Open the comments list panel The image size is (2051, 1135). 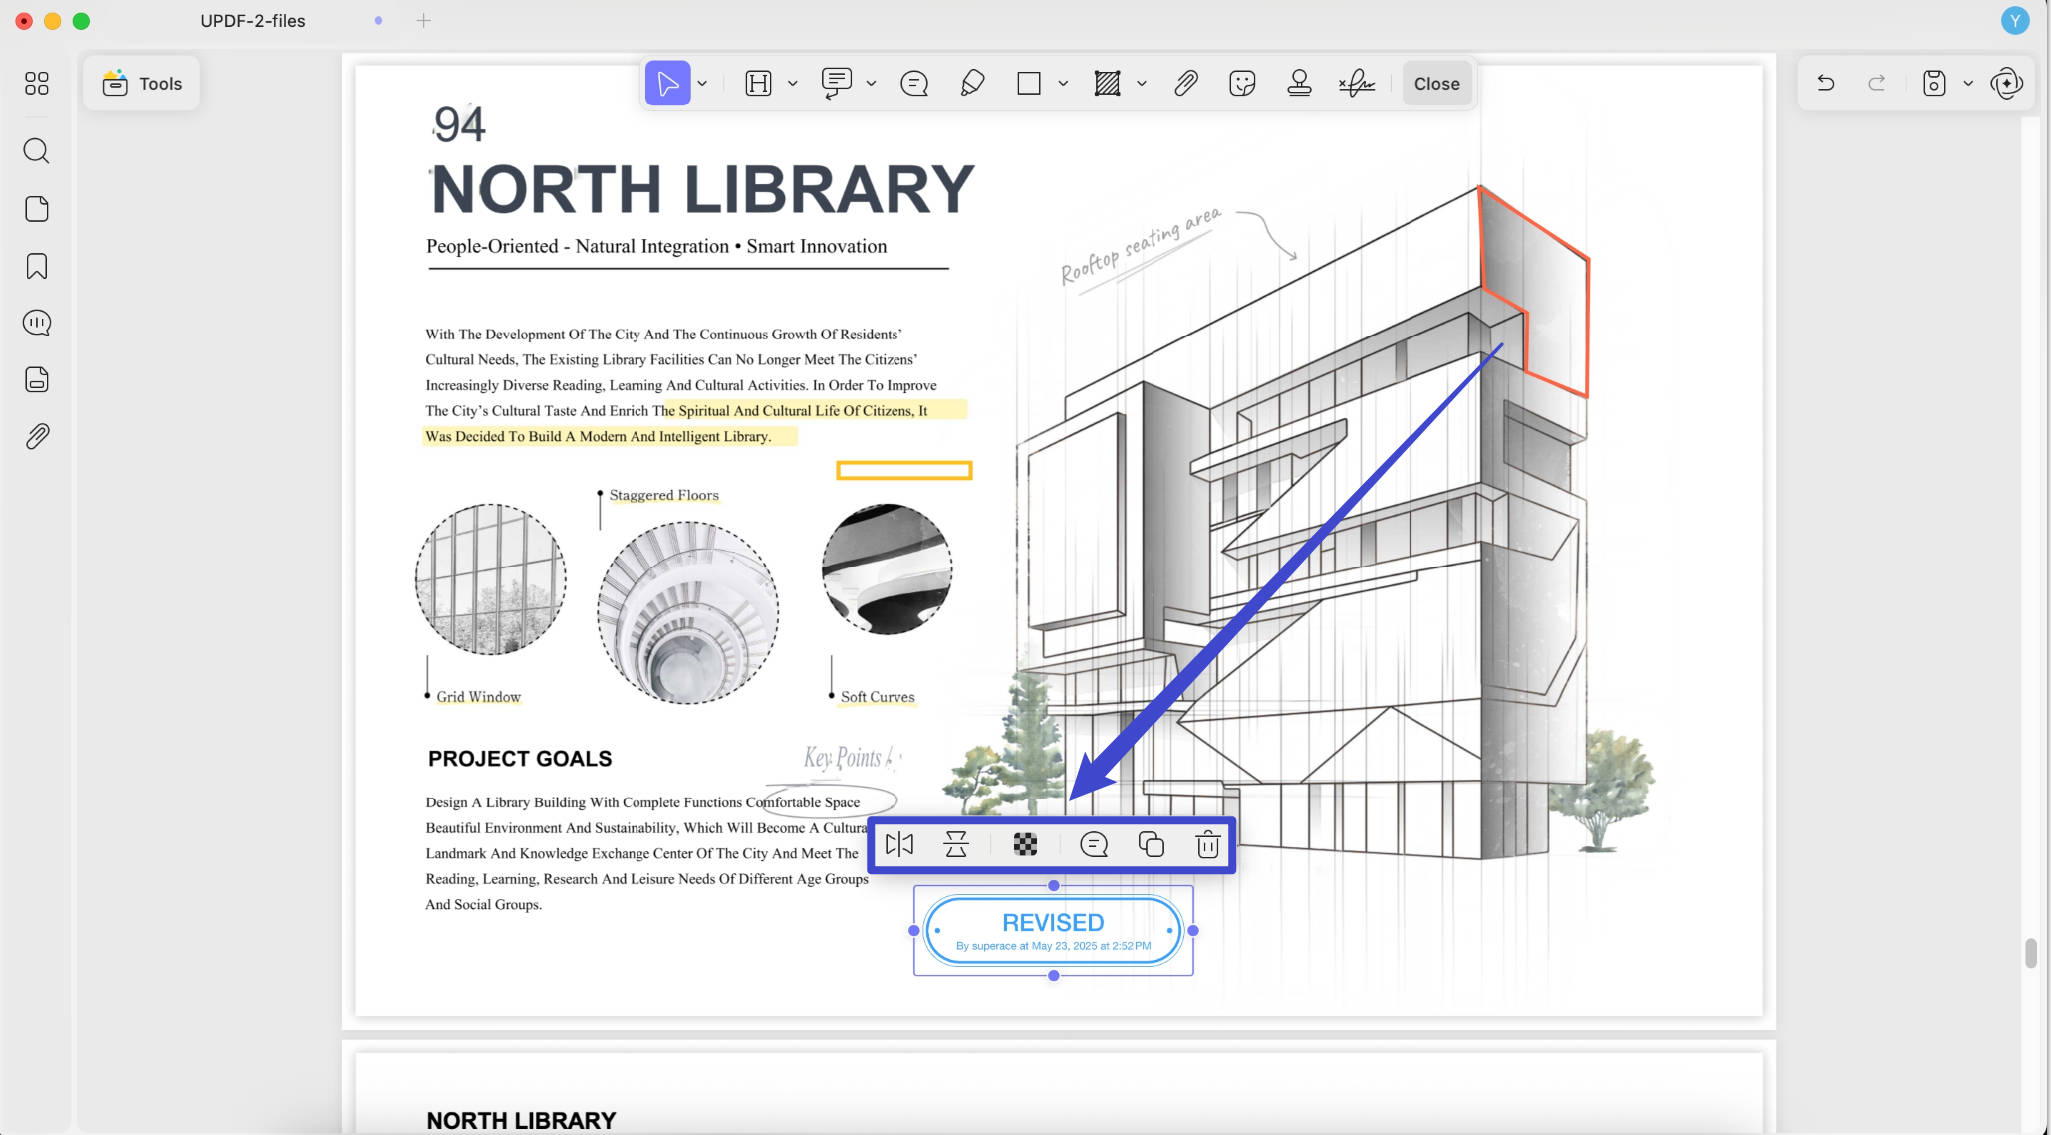click(x=37, y=323)
